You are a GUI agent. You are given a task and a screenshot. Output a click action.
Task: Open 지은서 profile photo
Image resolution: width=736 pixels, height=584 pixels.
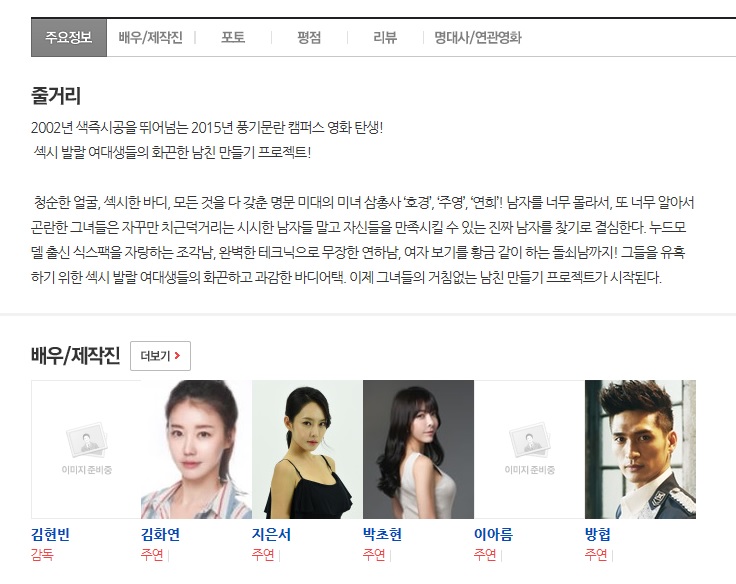click(x=307, y=449)
